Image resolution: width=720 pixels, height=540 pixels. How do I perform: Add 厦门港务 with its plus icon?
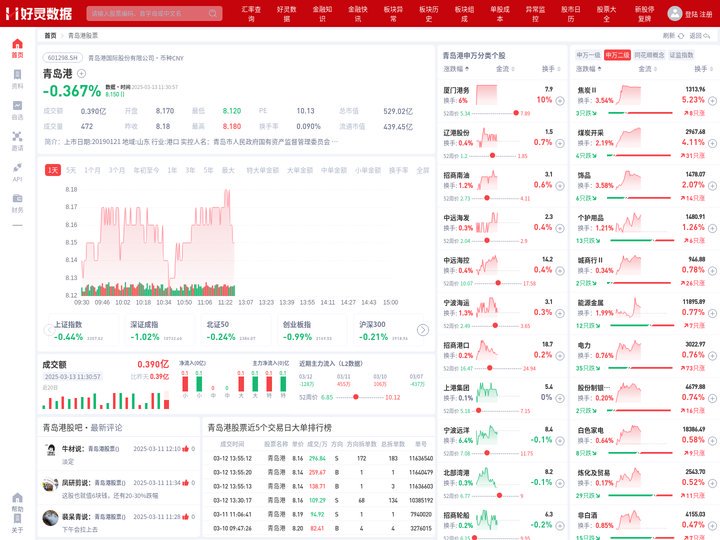click(560, 101)
